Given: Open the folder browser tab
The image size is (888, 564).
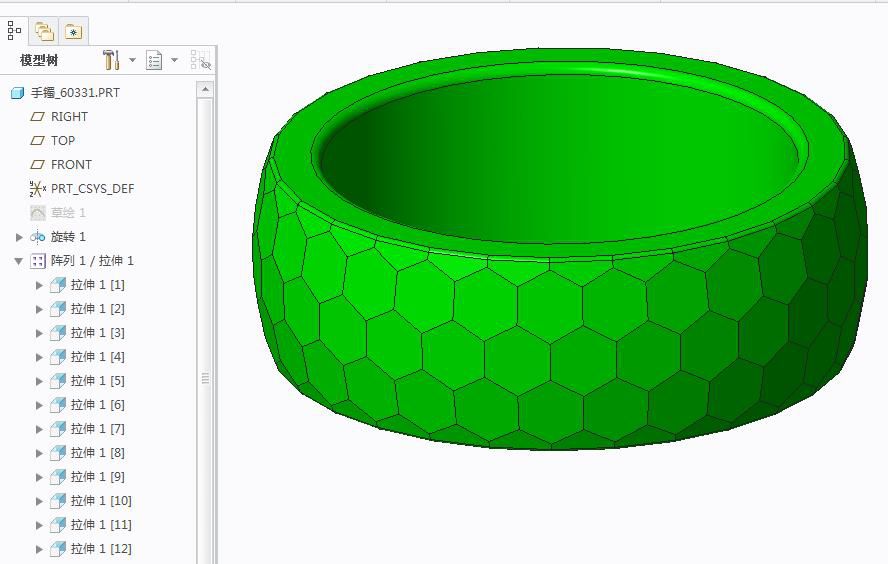Looking at the screenshot, I should tap(44, 31).
